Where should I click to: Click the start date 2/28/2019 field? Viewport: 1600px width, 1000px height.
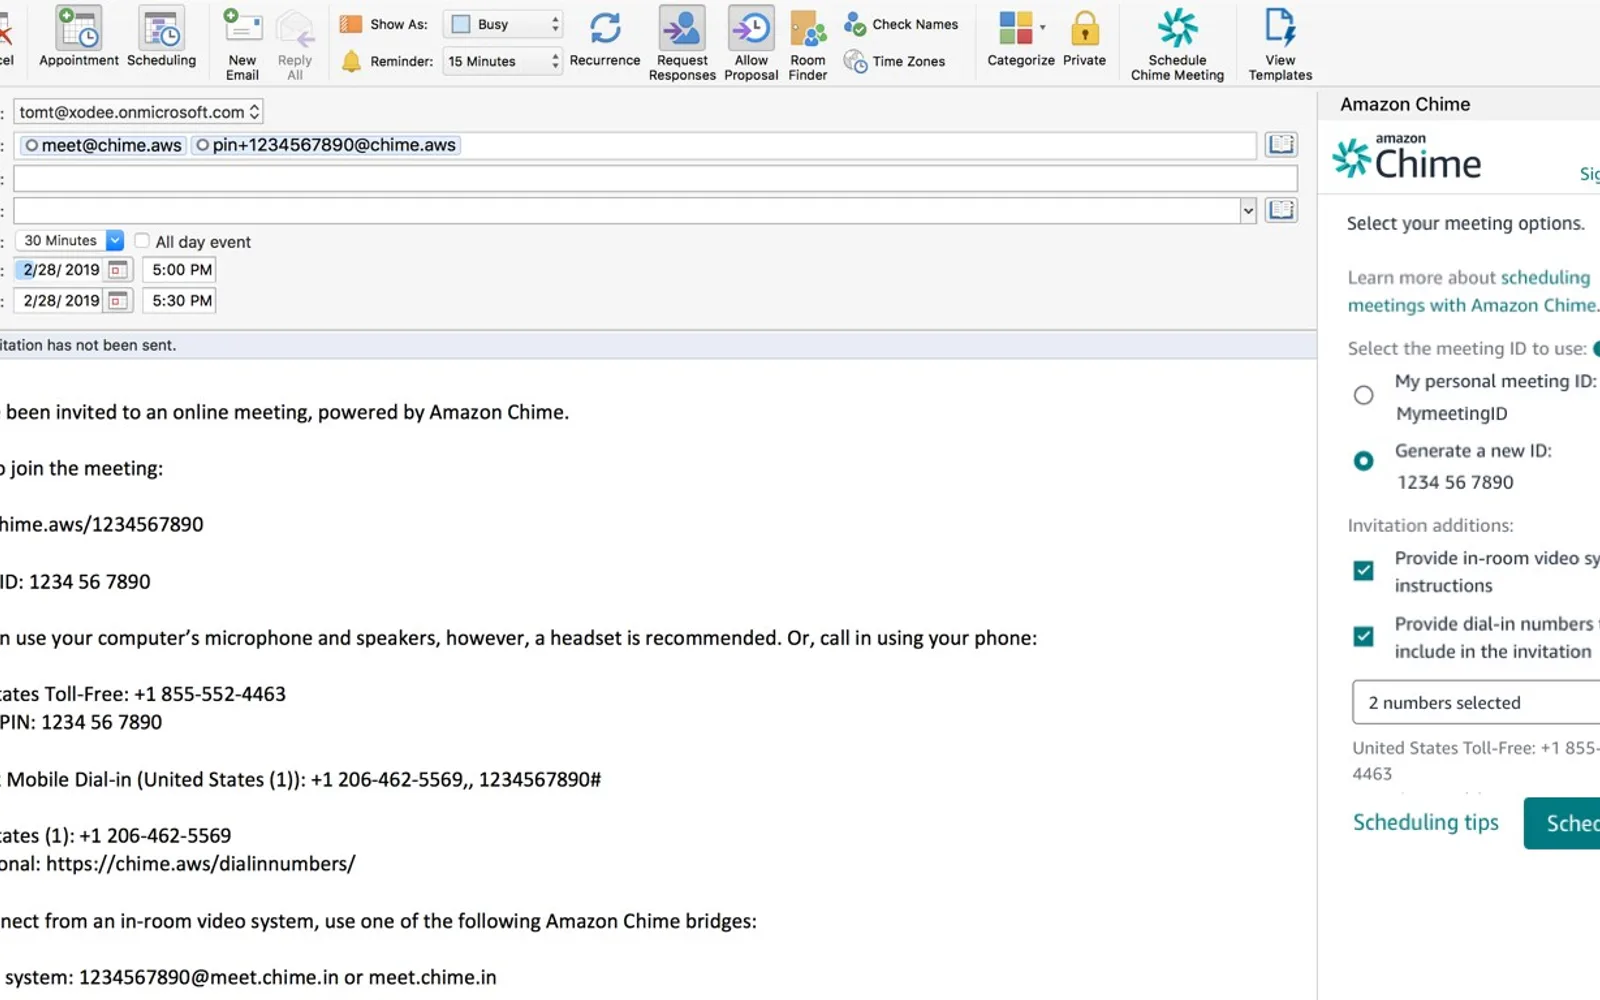click(x=61, y=270)
